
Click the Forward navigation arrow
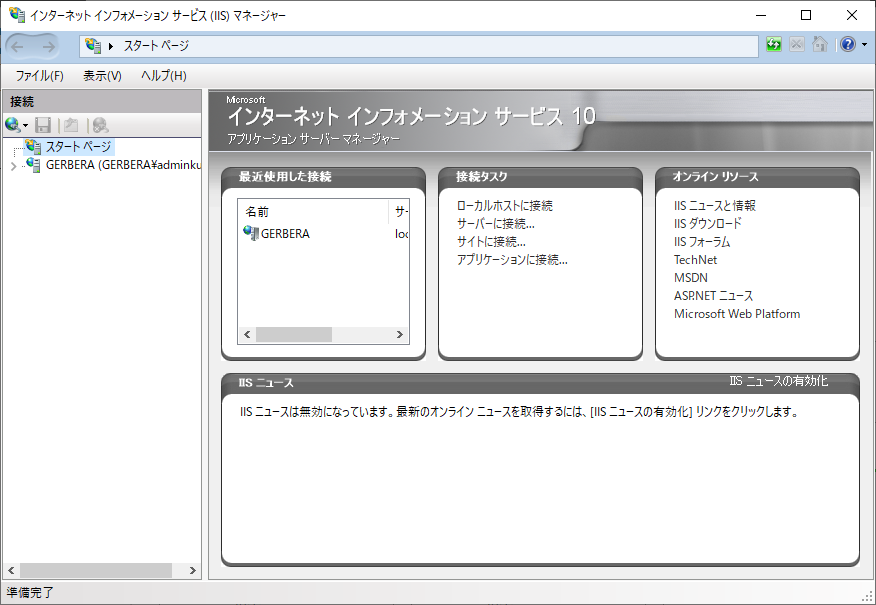pos(49,46)
